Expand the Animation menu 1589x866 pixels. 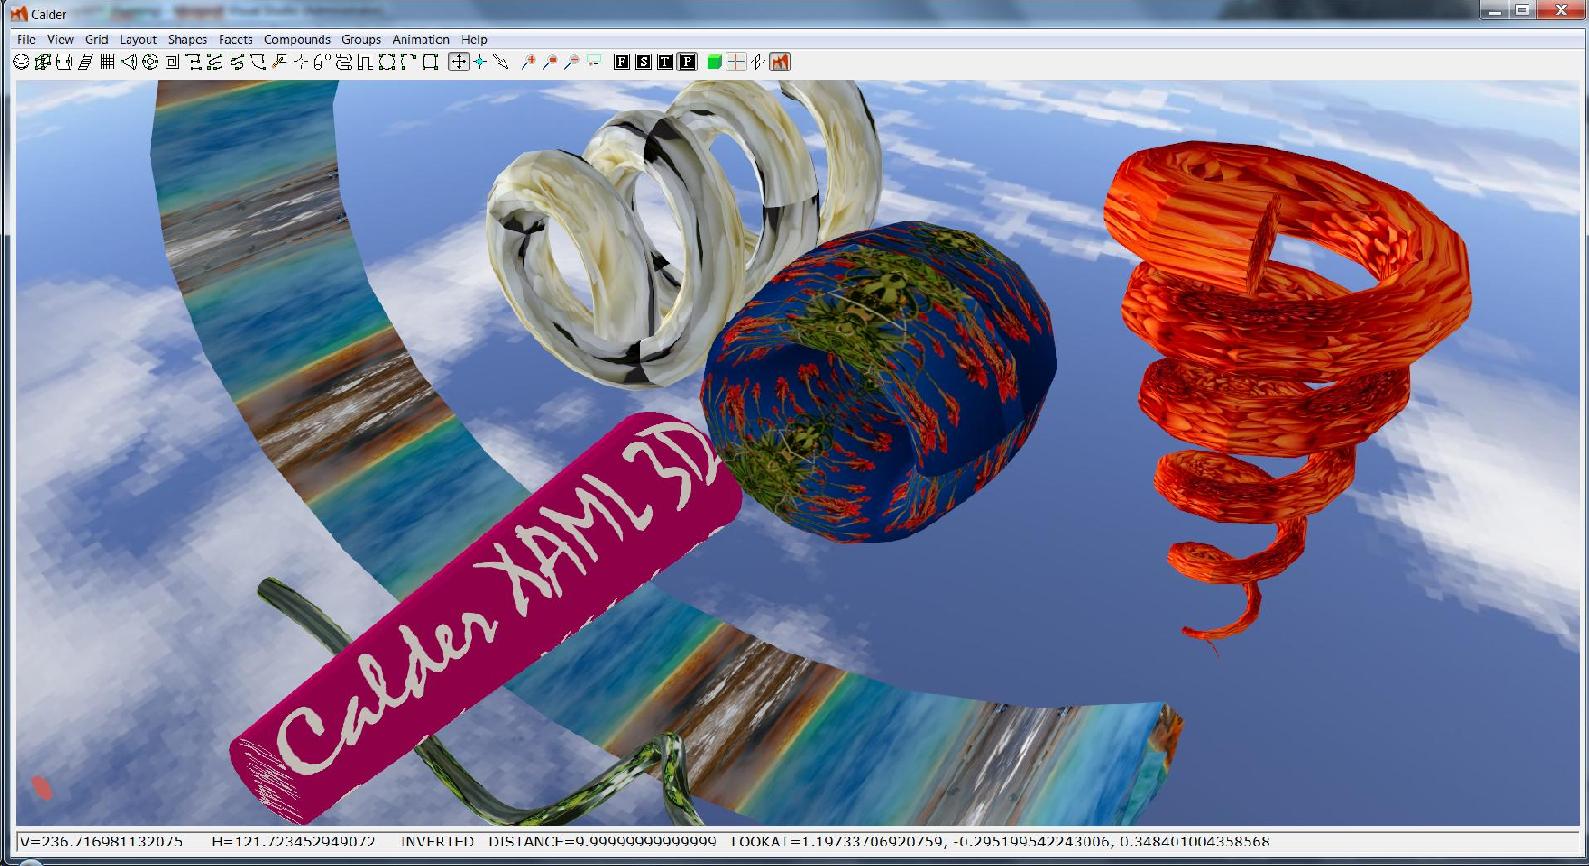(420, 40)
